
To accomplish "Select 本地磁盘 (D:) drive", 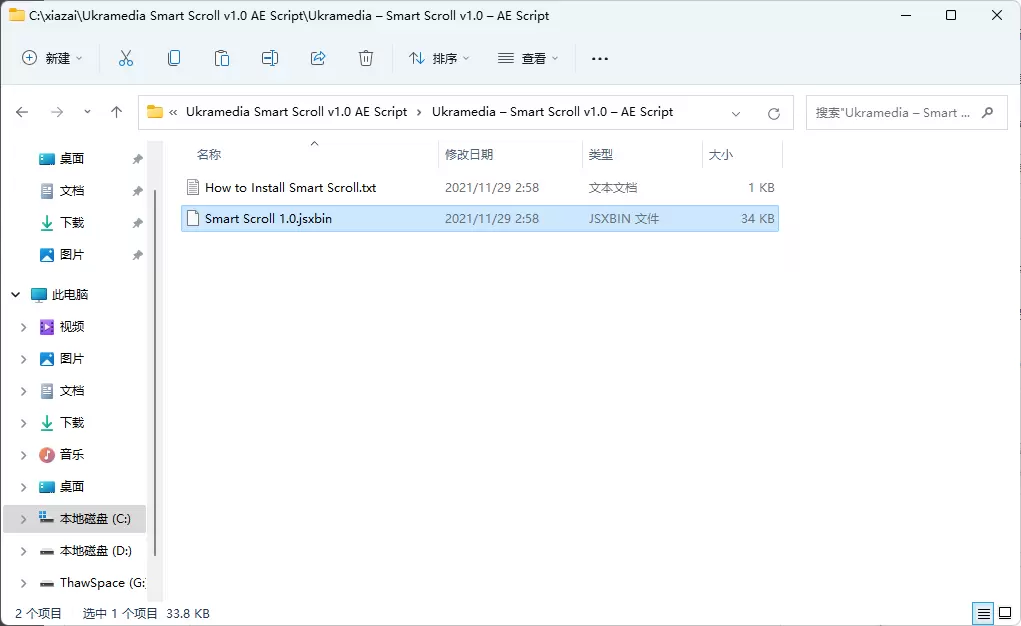I will [x=95, y=551].
